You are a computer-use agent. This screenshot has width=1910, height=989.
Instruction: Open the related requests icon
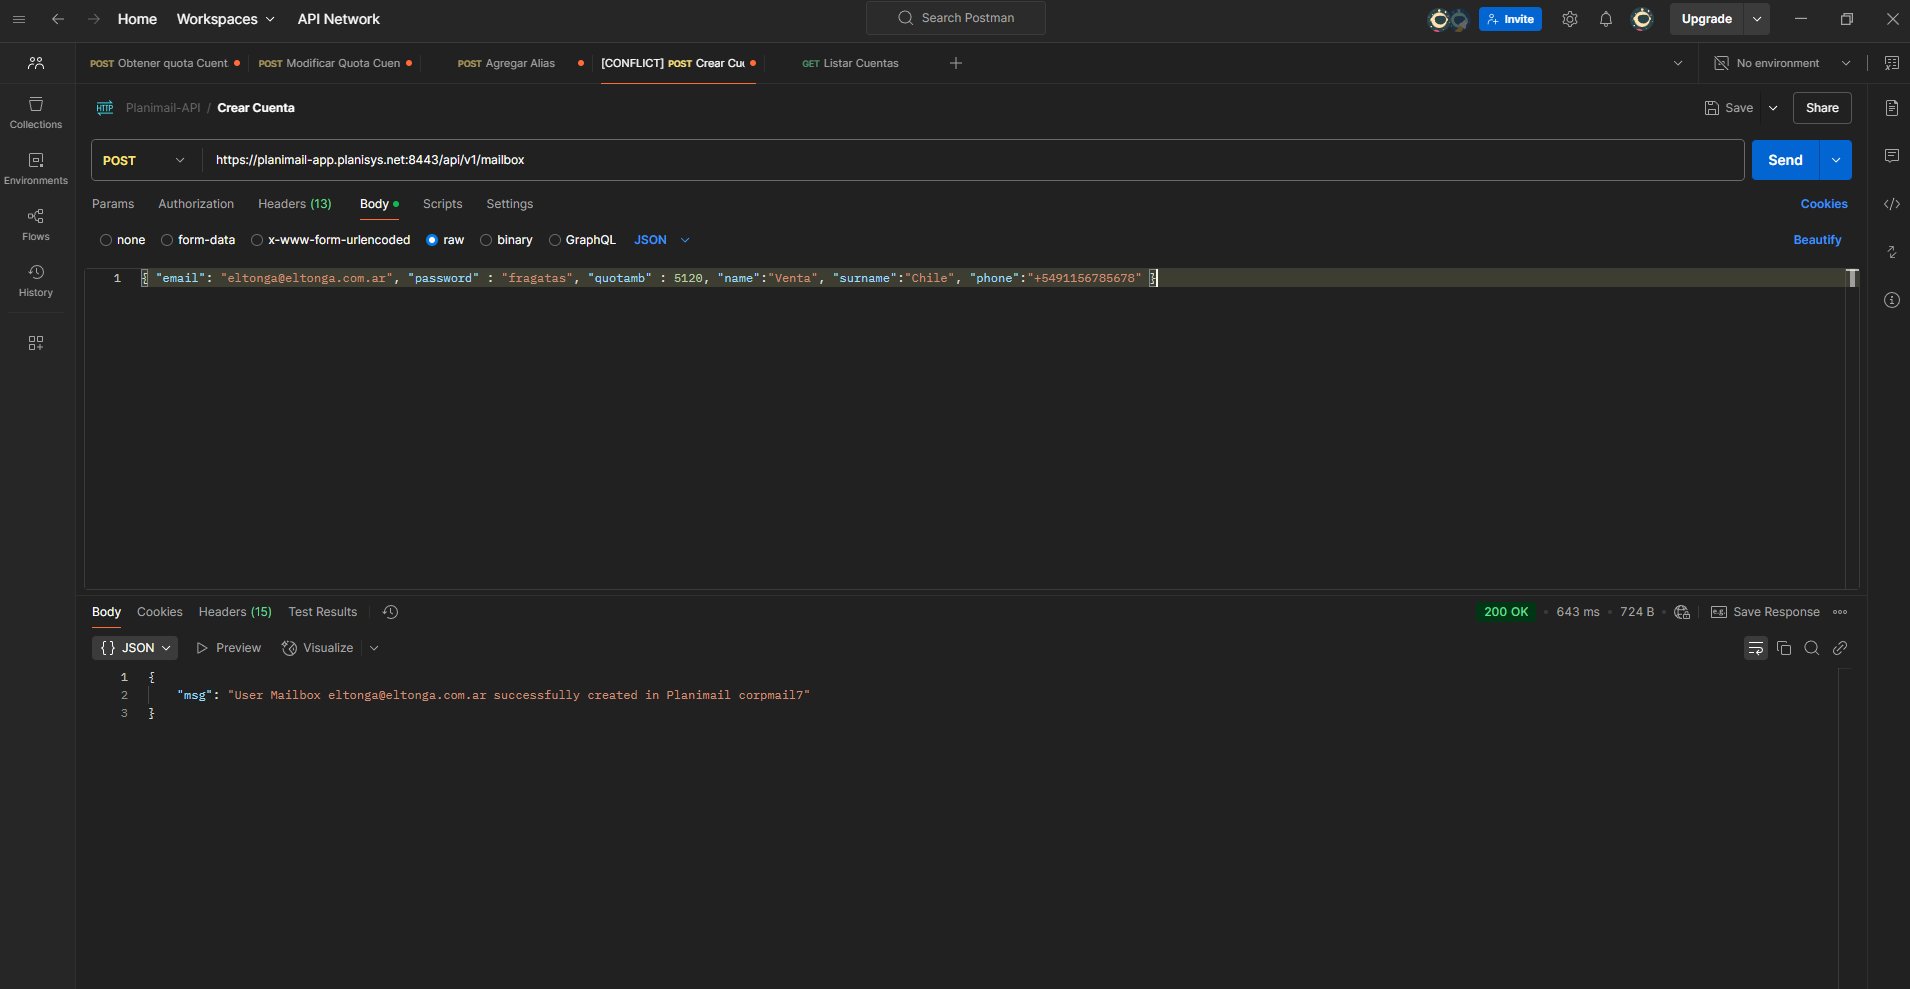pos(1892,252)
